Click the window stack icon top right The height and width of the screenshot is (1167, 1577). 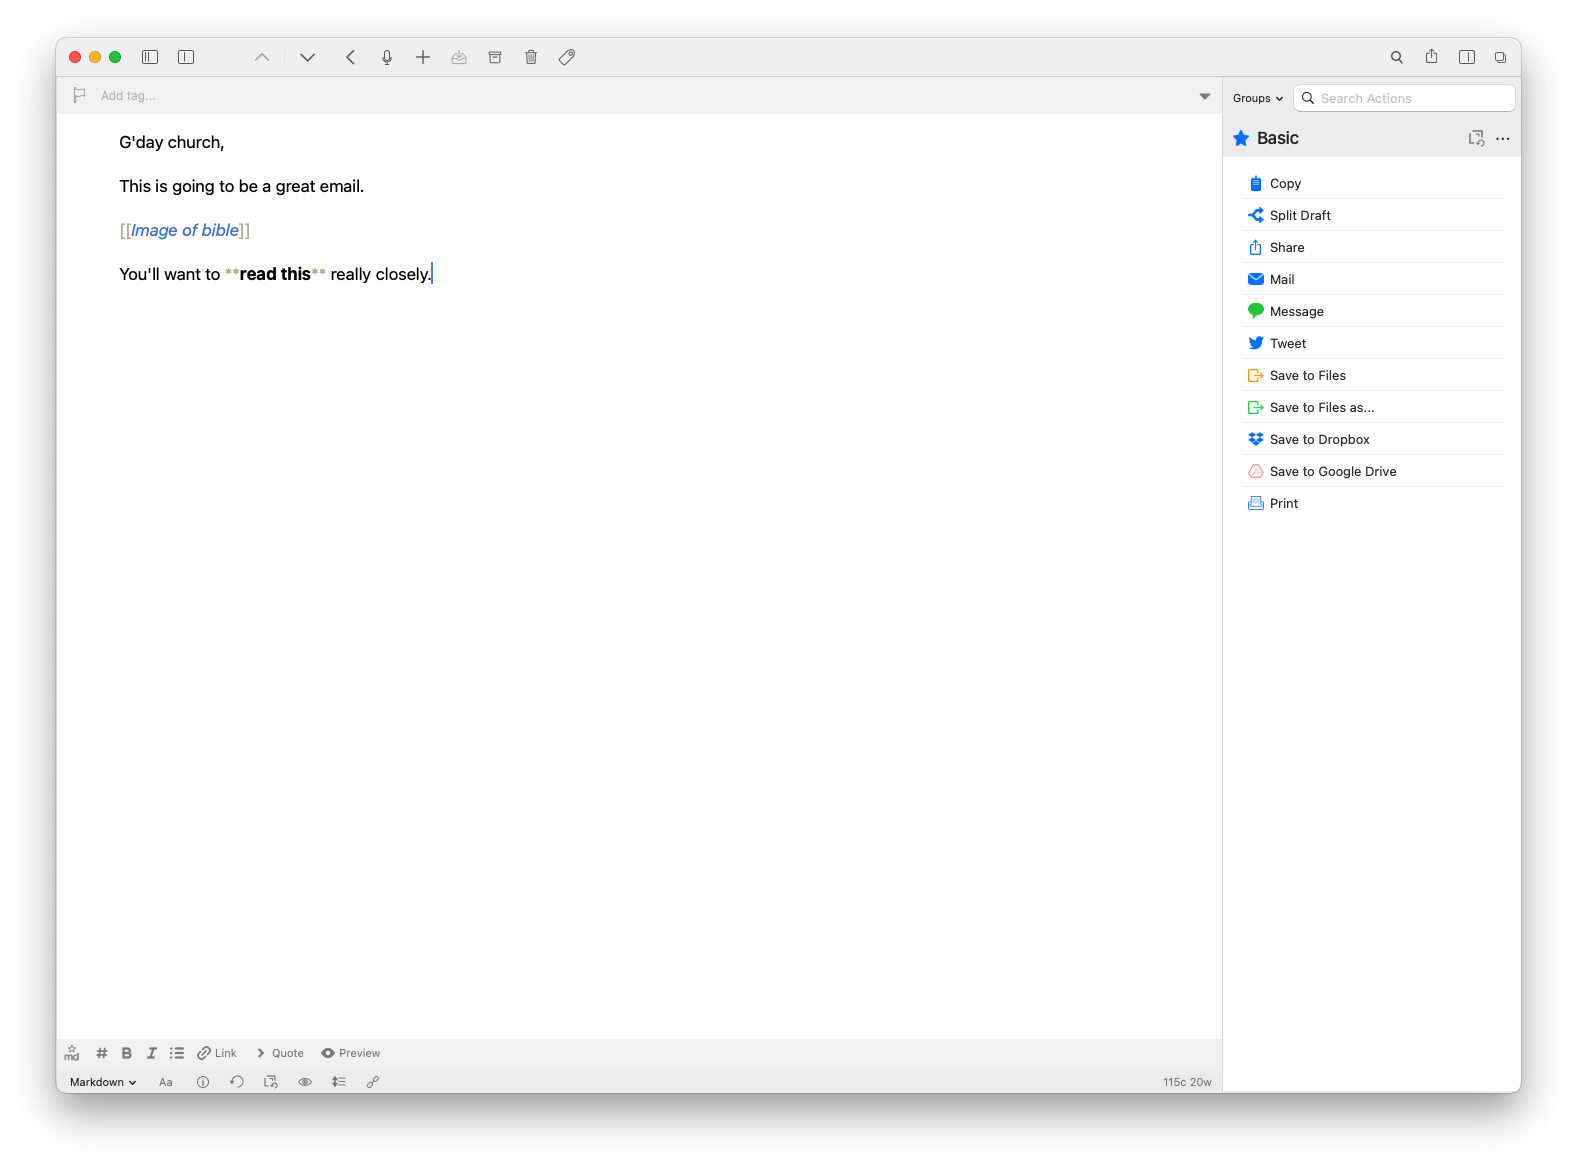coord(1501,57)
